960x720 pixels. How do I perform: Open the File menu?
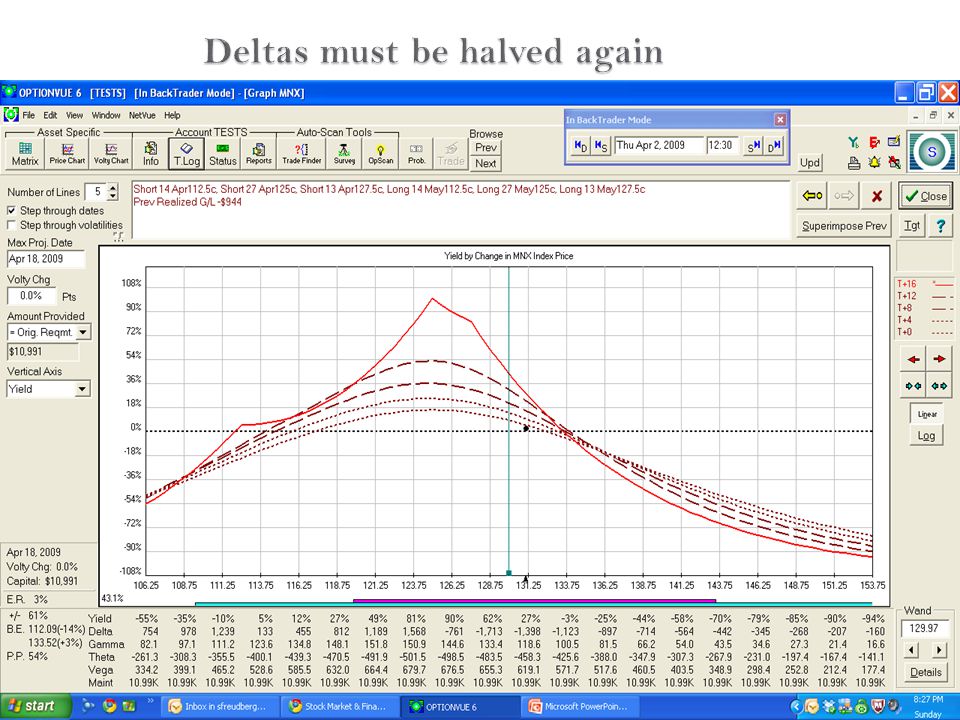(28, 115)
